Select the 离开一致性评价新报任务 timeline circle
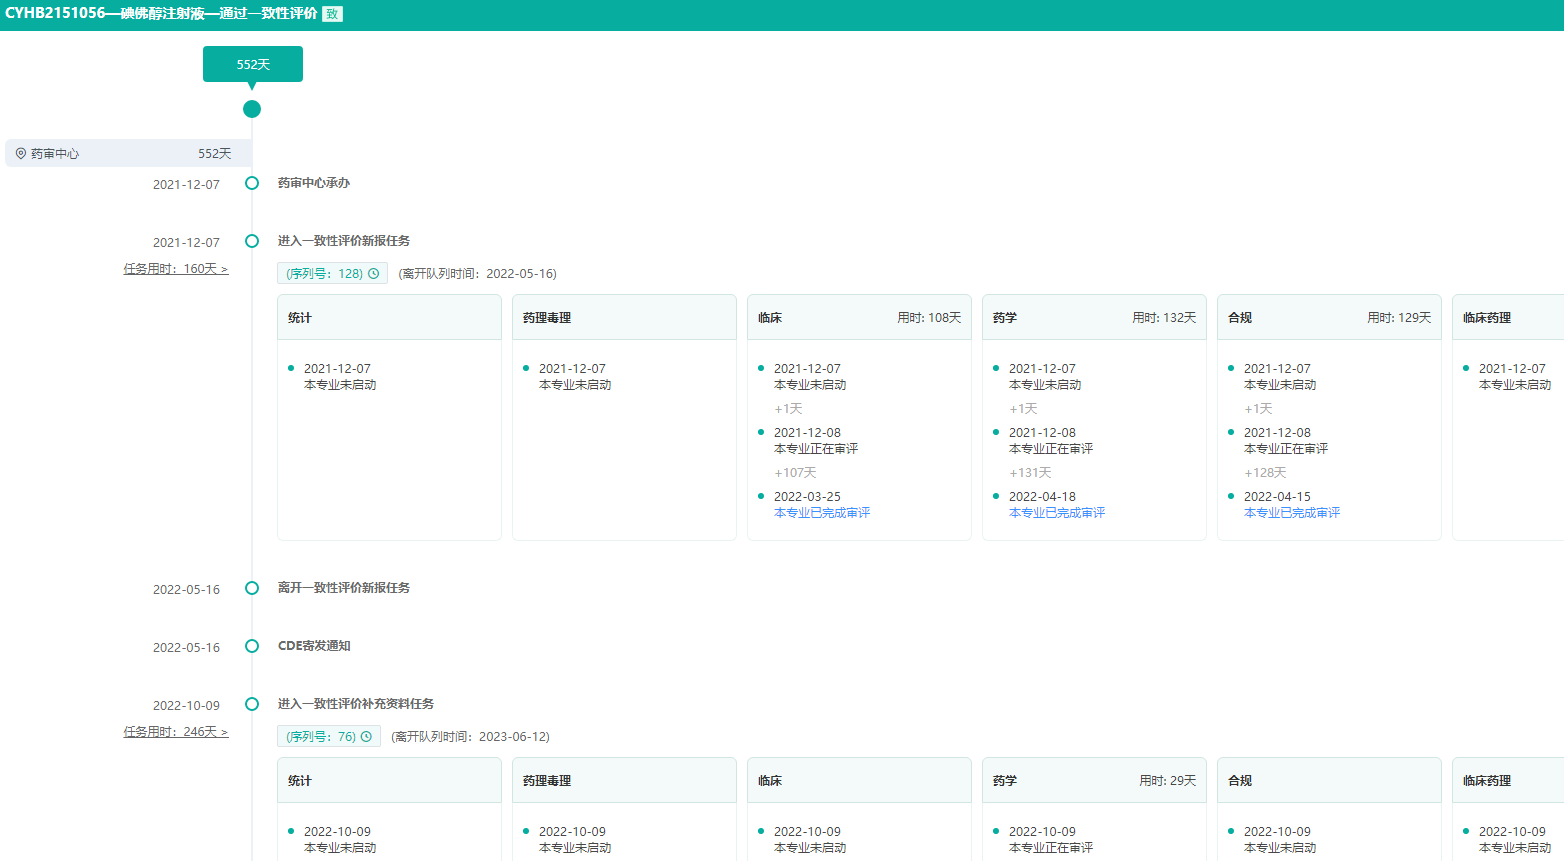The width and height of the screenshot is (1564, 861). point(252,588)
